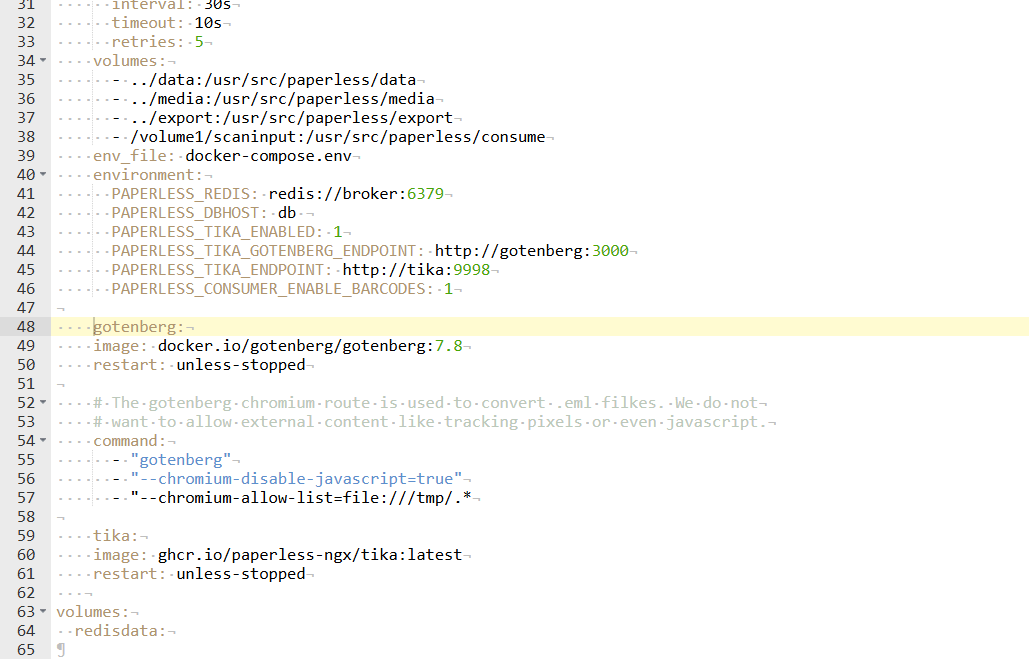Screen dimensions: 1029x659
Task: Click the end-of-file pilcrow on line 65
Action: click(61, 650)
